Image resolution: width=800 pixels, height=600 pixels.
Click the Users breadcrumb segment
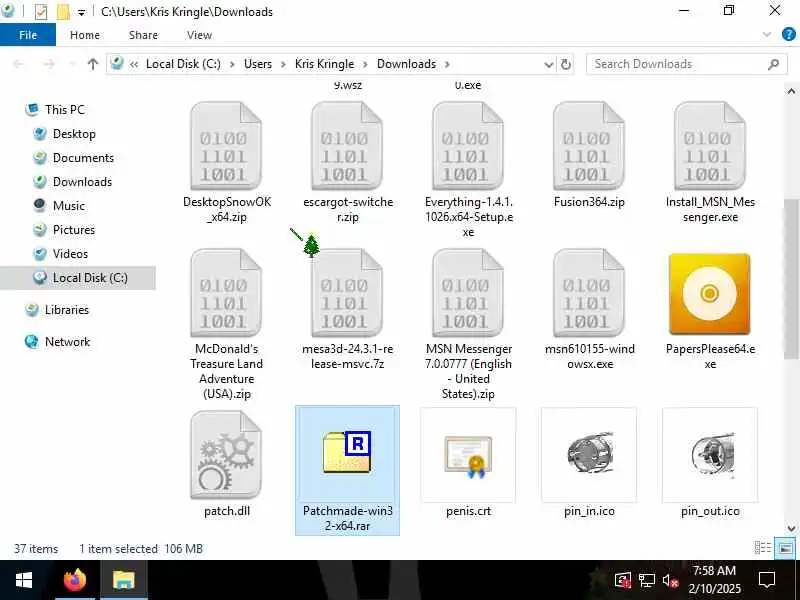(x=258, y=64)
